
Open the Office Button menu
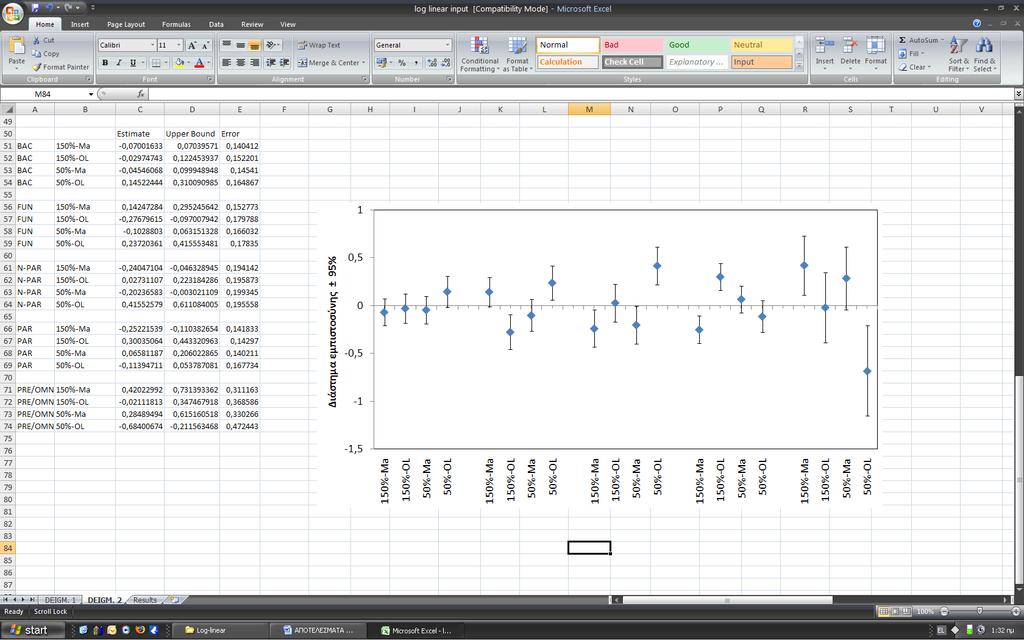coord(12,14)
